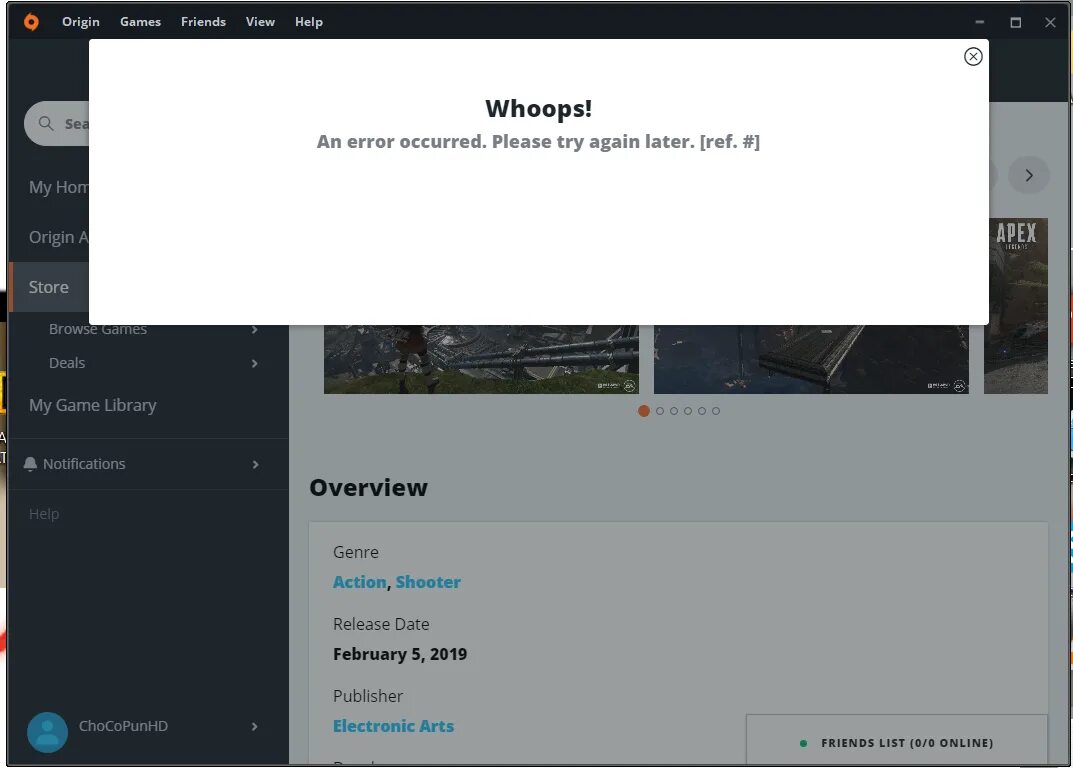Open the View menu
Image resolution: width=1073 pixels, height=768 pixels.
[260, 22]
